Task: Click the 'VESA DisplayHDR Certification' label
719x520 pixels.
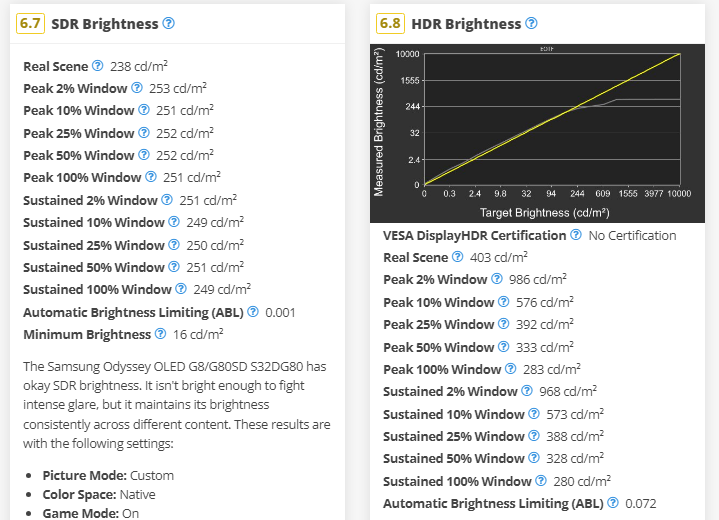Action: coord(475,235)
